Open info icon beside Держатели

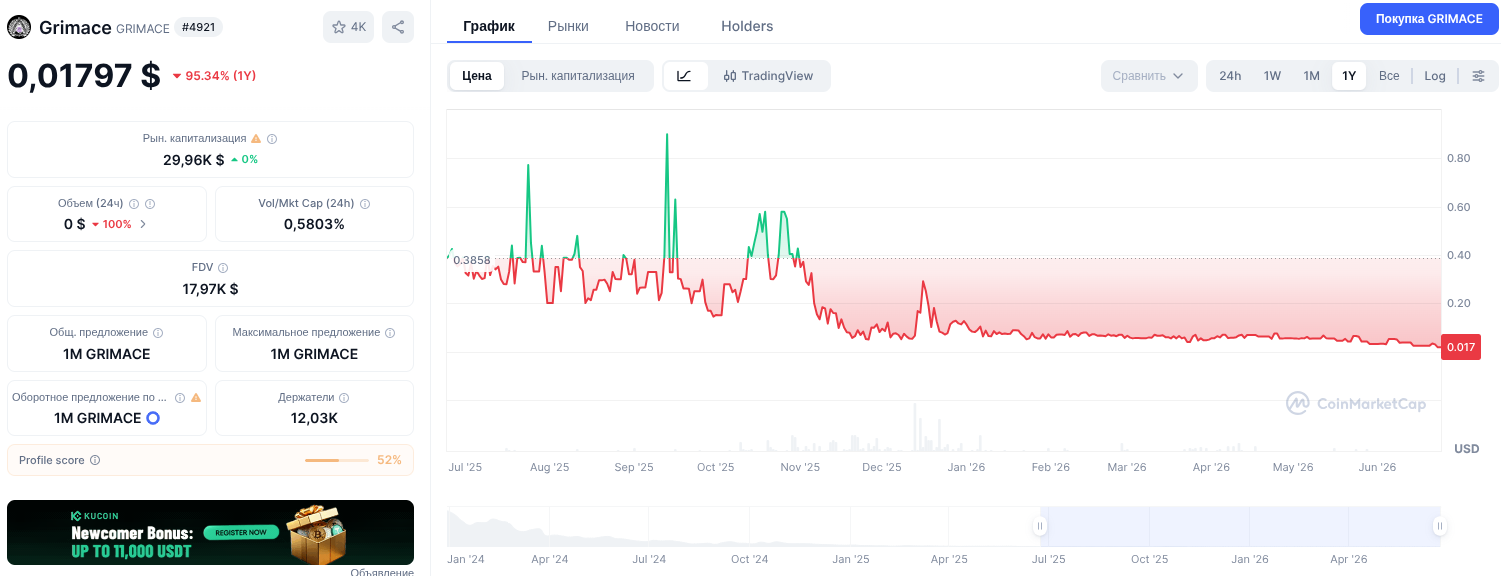coord(344,398)
